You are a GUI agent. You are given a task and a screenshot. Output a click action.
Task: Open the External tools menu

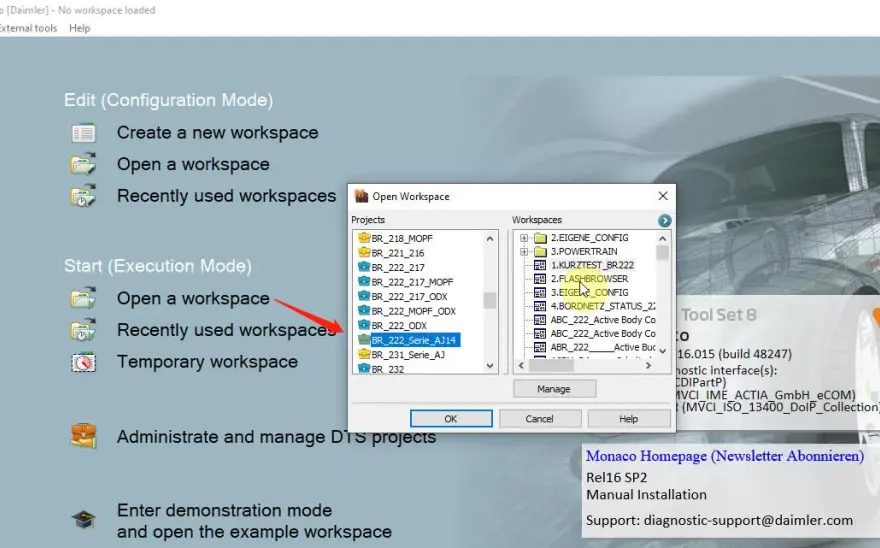pos(28,28)
